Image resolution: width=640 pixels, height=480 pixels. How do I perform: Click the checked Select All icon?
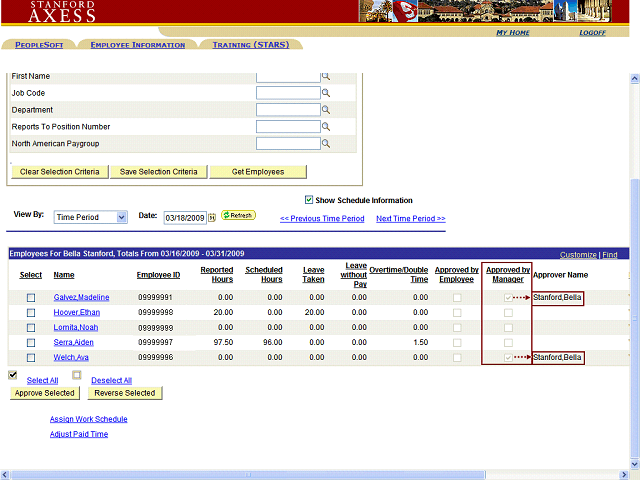coord(13,375)
